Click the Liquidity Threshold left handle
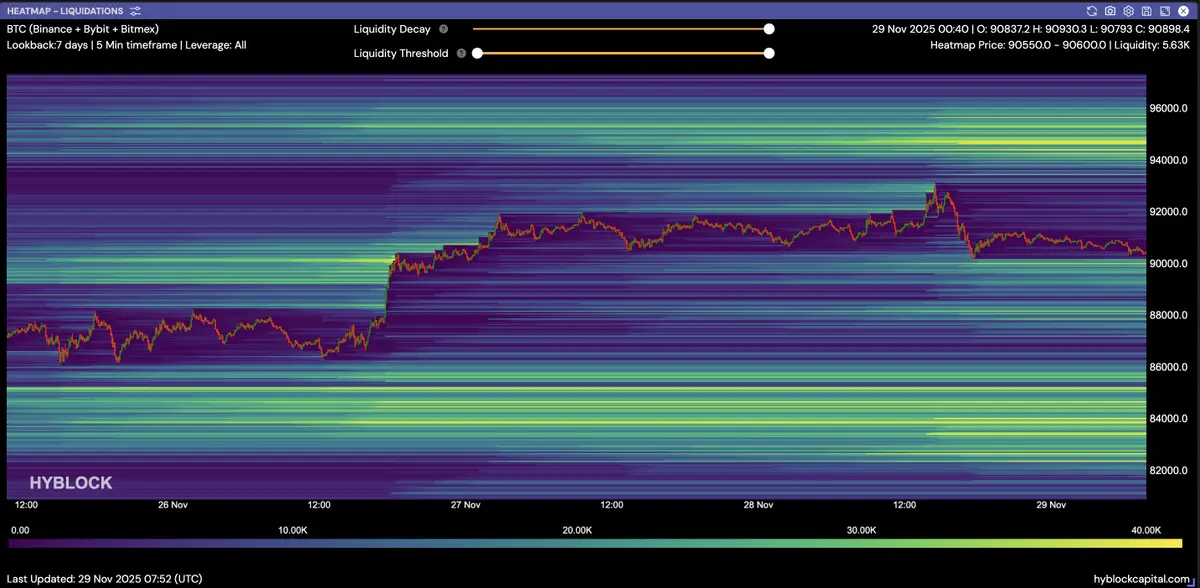 tap(477, 54)
